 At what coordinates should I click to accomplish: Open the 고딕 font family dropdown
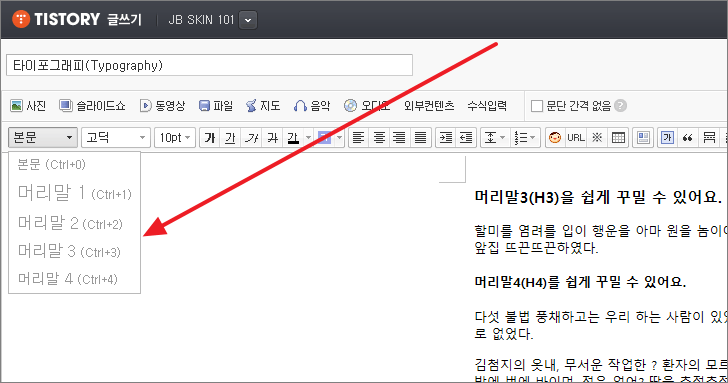coord(116,137)
